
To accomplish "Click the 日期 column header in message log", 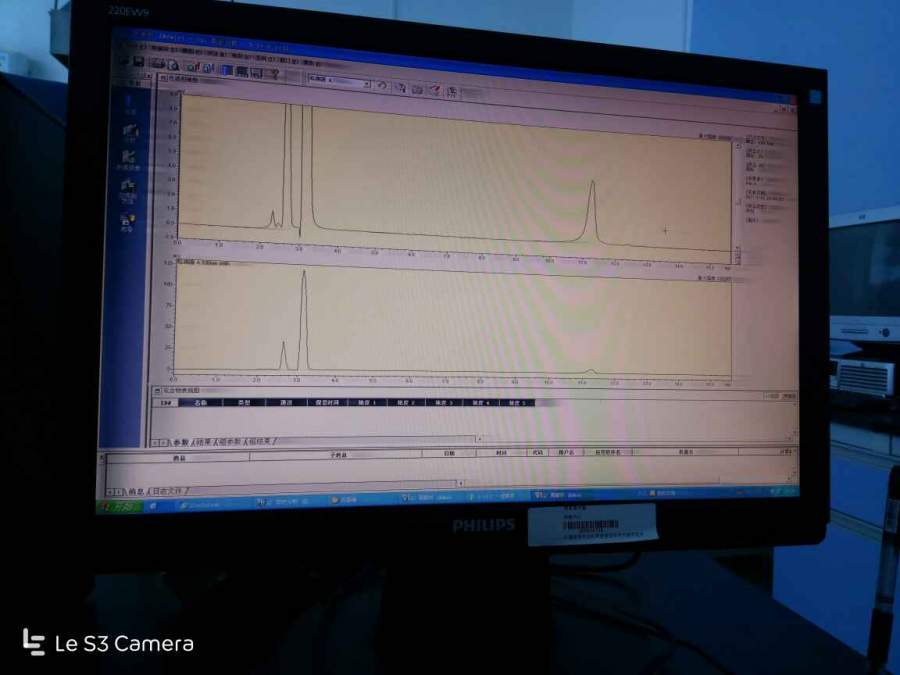I will coord(449,453).
